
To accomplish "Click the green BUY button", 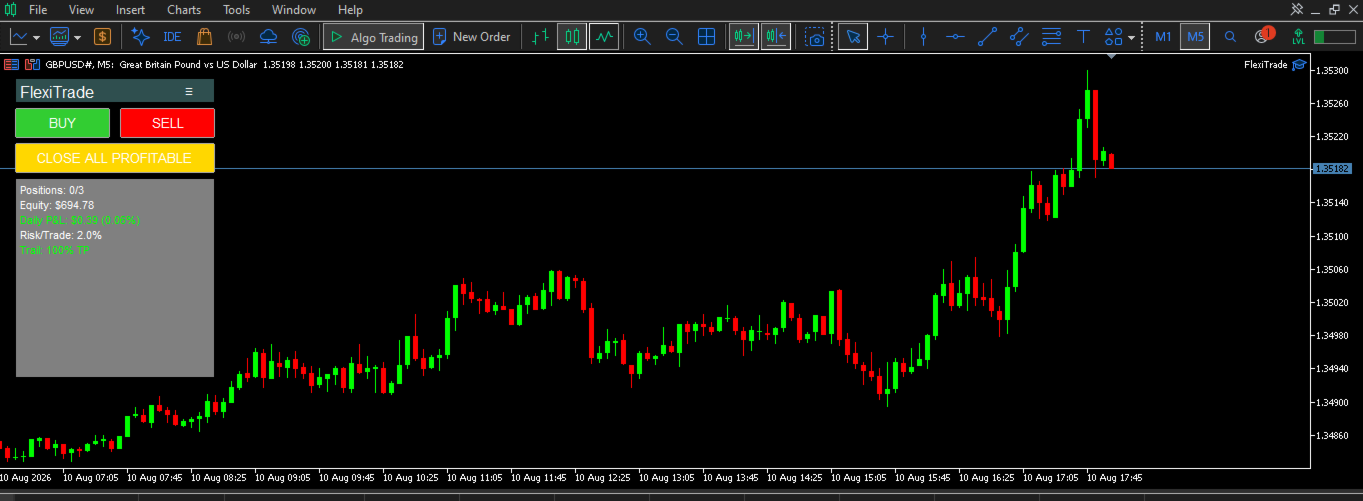I will pos(62,123).
